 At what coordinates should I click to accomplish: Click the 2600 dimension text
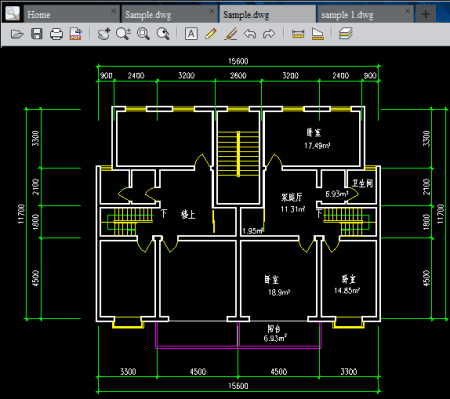coord(238,76)
